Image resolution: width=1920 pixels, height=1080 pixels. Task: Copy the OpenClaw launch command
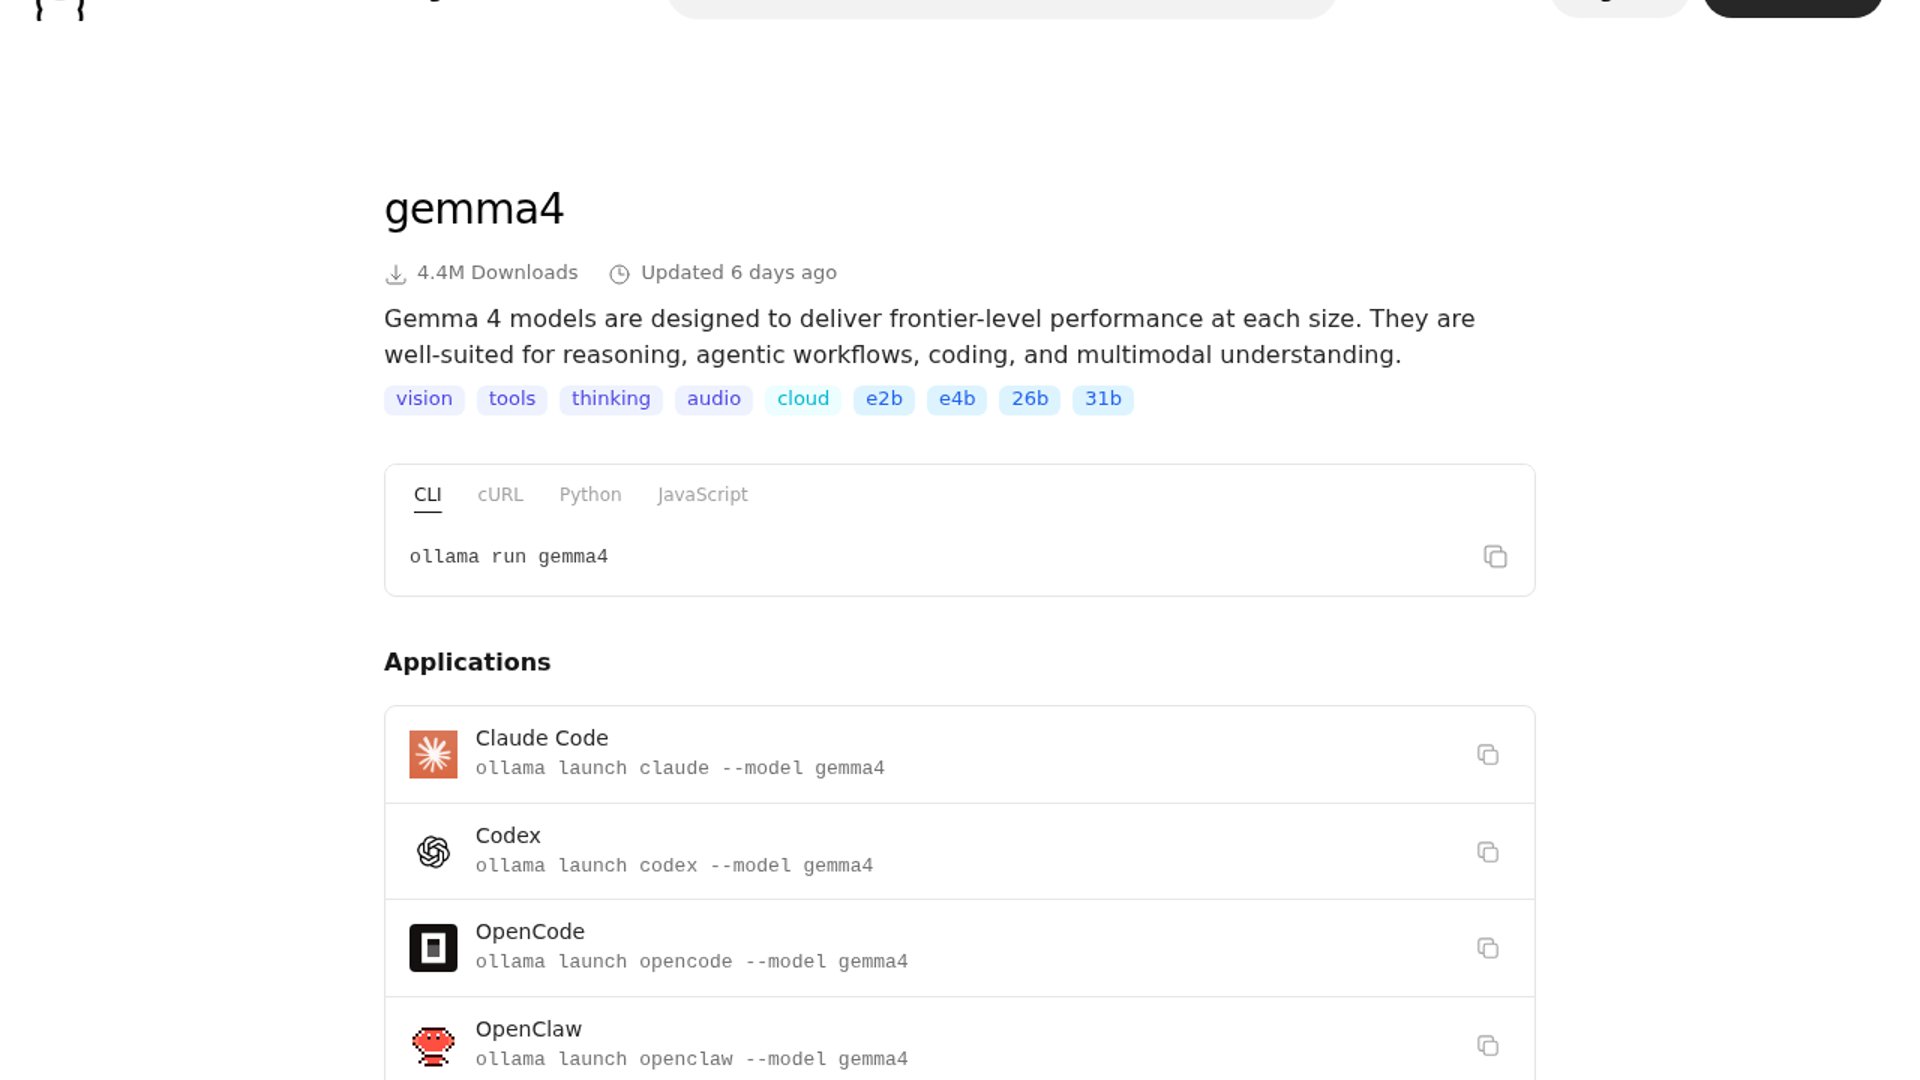(x=1488, y=1046)
